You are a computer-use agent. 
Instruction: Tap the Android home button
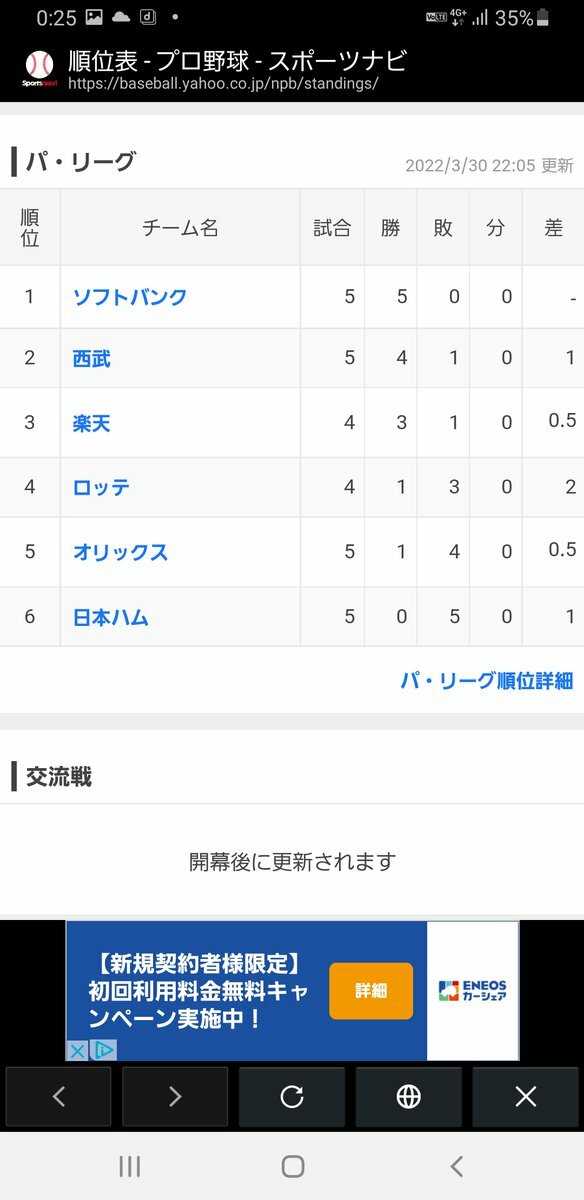pos(292,1166)
